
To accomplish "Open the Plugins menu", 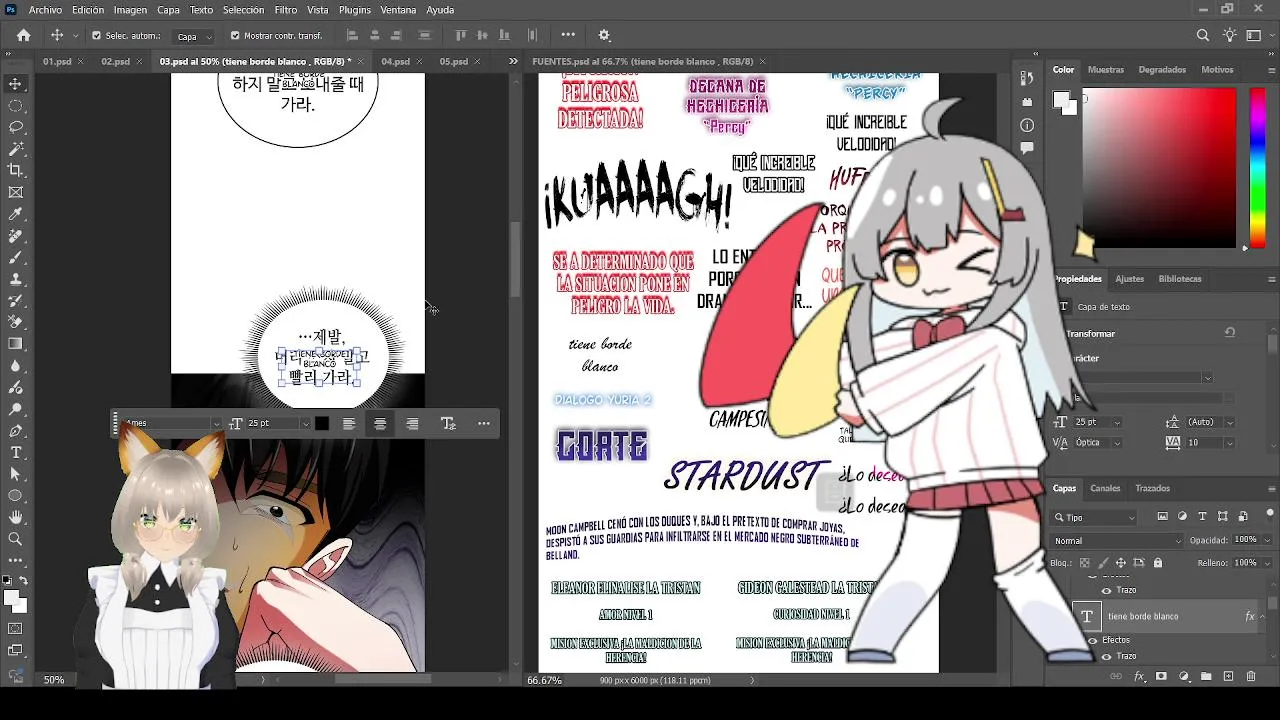I will pos(355,10).
